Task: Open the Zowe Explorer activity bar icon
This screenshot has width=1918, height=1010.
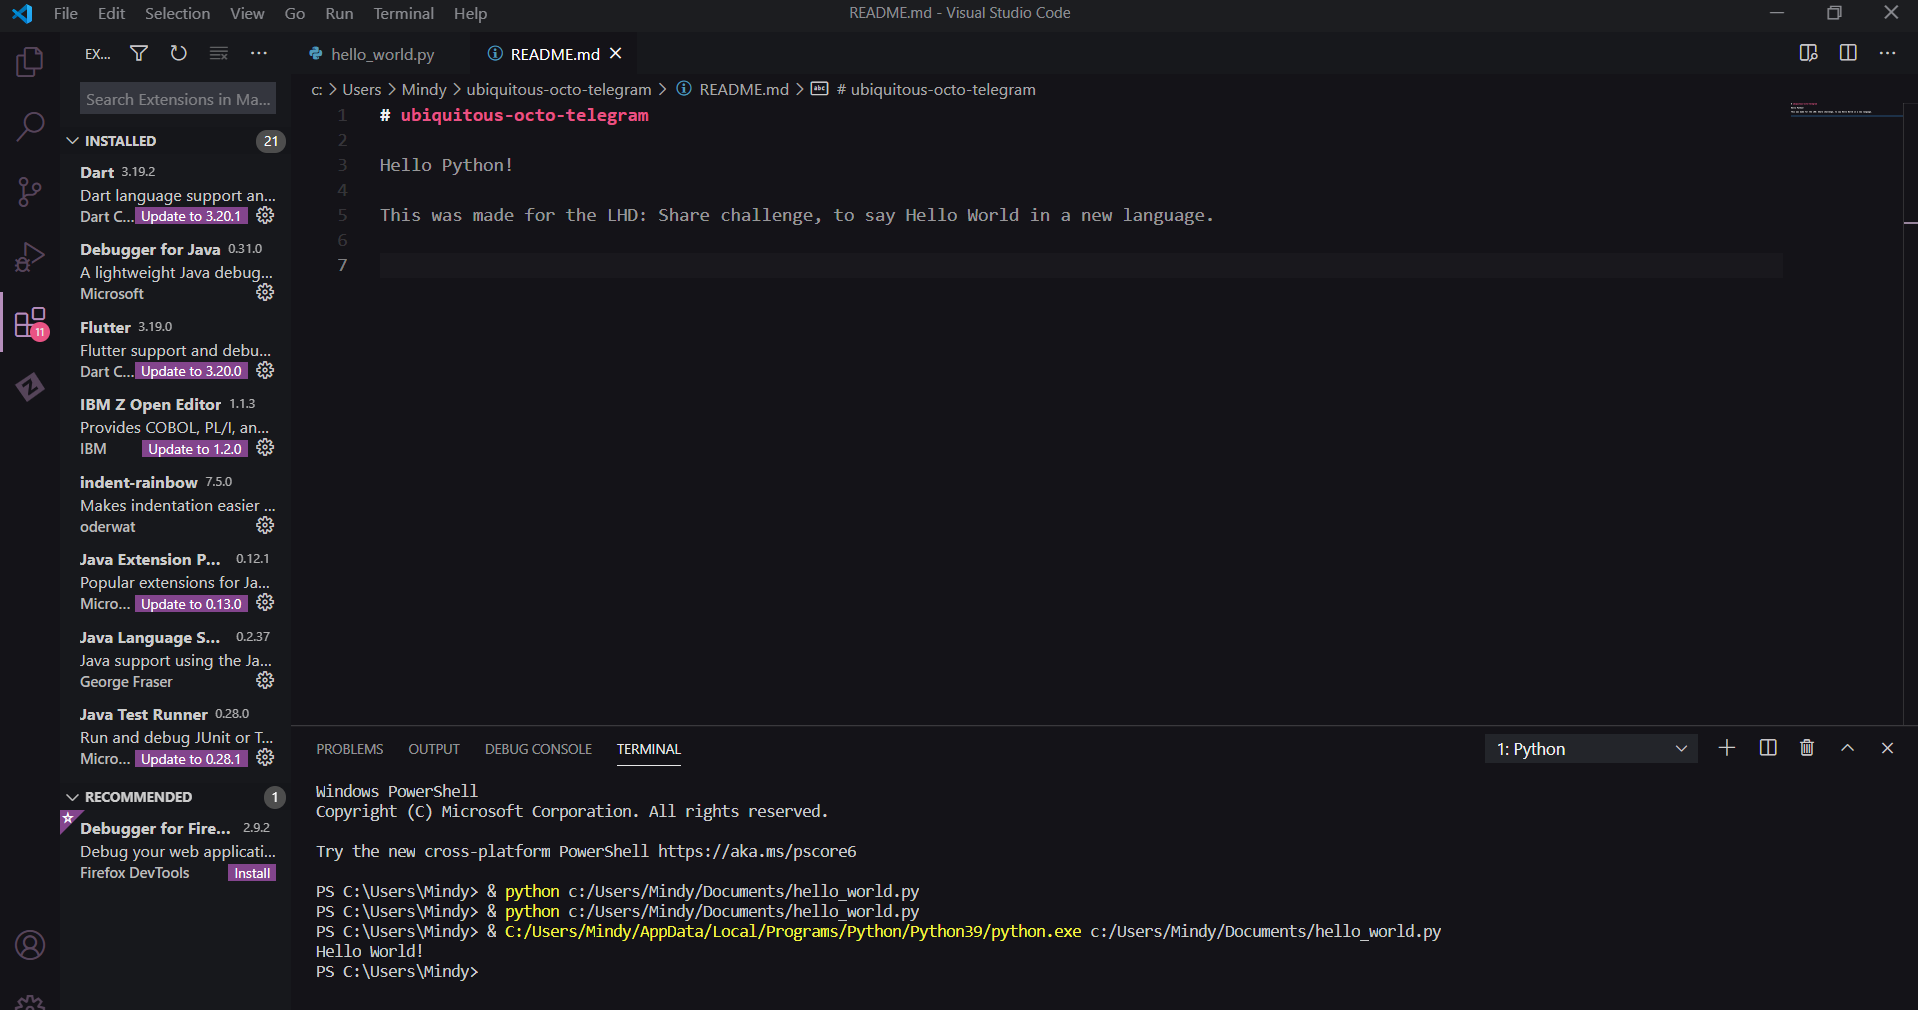Action: pos(30,387)
